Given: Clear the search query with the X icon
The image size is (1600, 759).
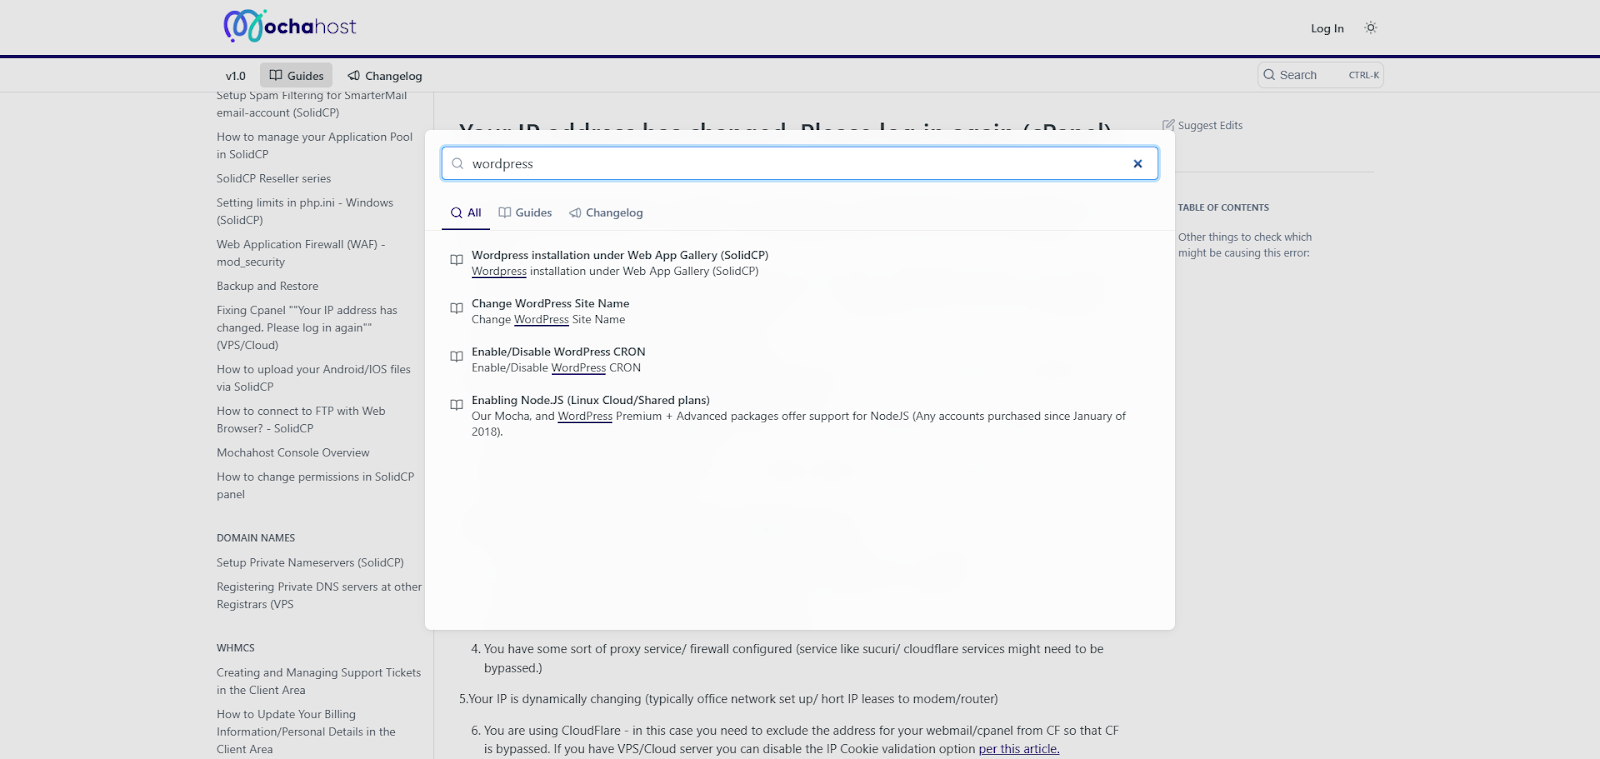Looking at the screenshot, I should tap(1137, 164).
